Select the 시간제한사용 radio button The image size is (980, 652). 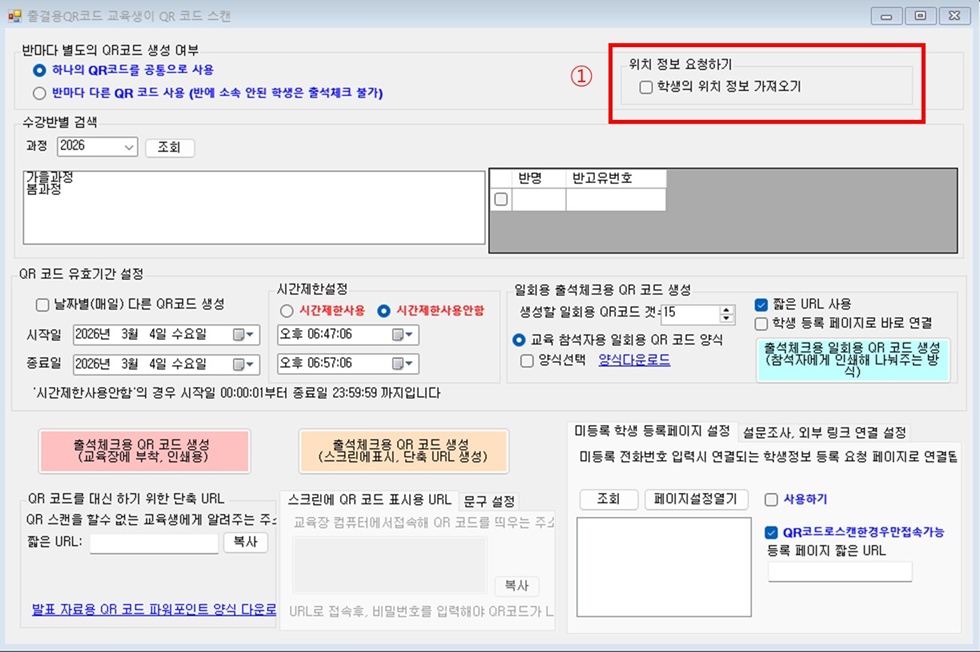click(286, 311)
